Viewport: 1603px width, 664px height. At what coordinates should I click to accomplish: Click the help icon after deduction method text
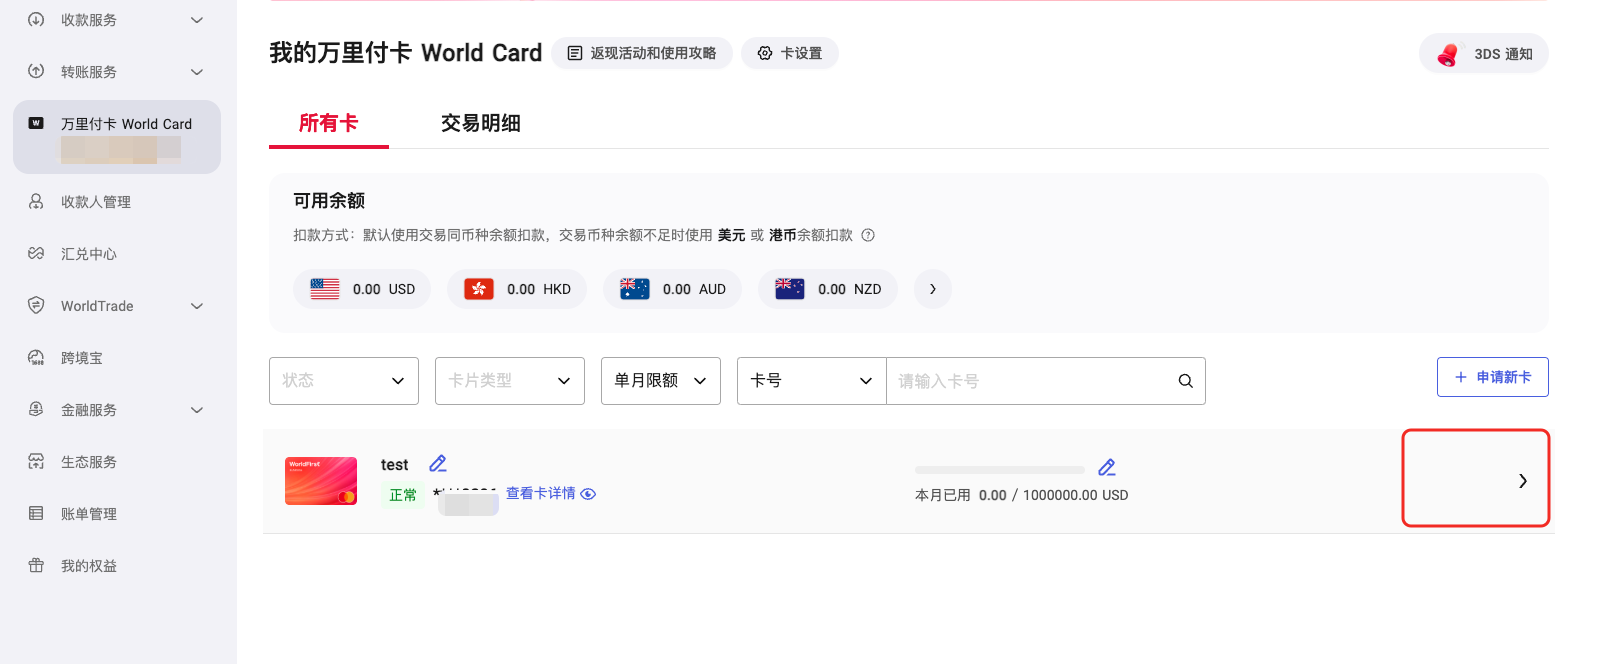pyautogui.click(x=868, y=236)
